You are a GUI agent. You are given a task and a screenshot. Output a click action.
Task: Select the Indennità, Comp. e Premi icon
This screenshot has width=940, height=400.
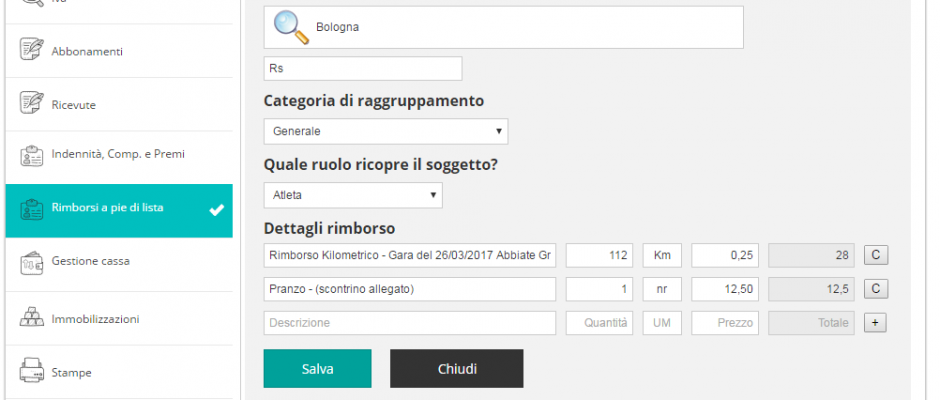click(32, 155)
